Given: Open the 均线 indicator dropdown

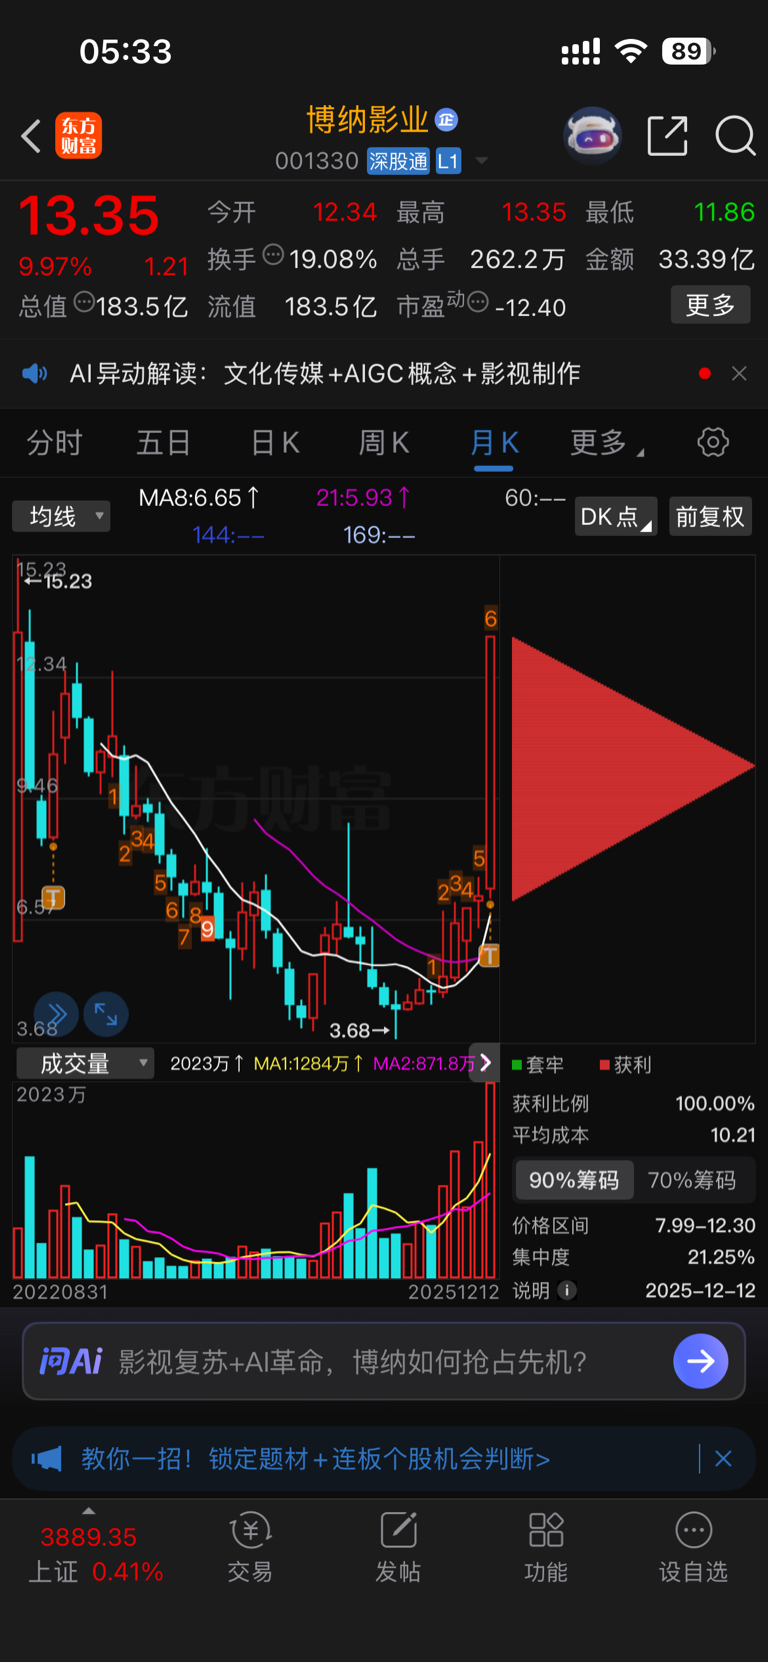Looking at the screenshot, I should point(61,516).
